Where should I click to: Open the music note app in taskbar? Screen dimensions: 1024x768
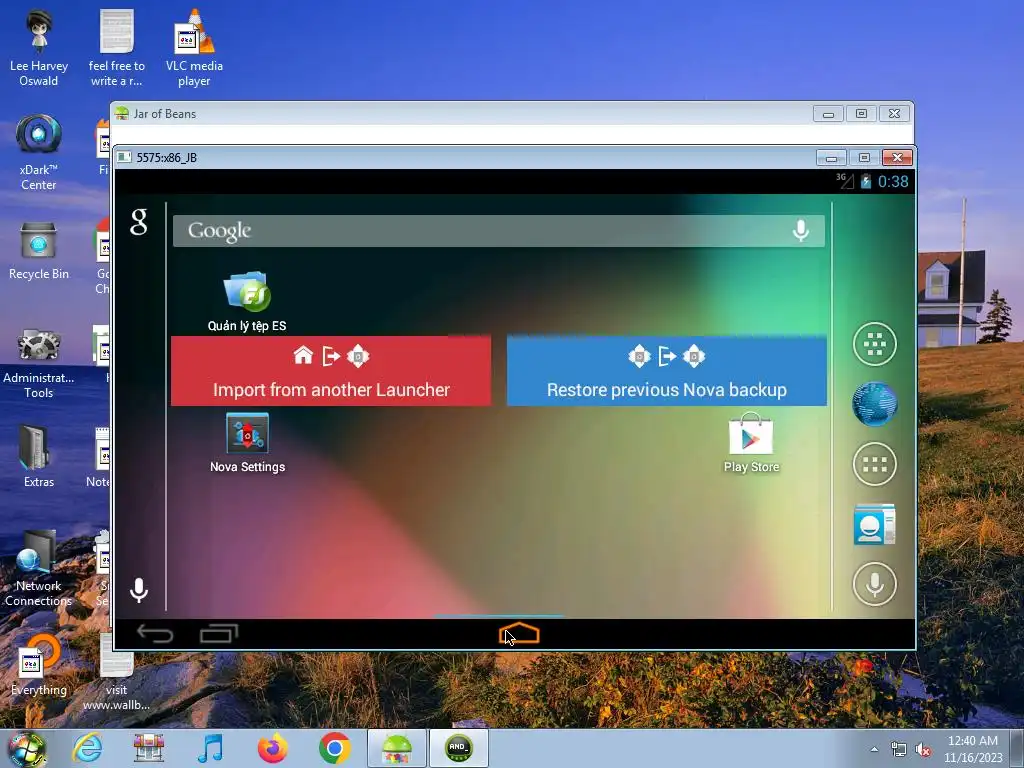click(210, 748)
